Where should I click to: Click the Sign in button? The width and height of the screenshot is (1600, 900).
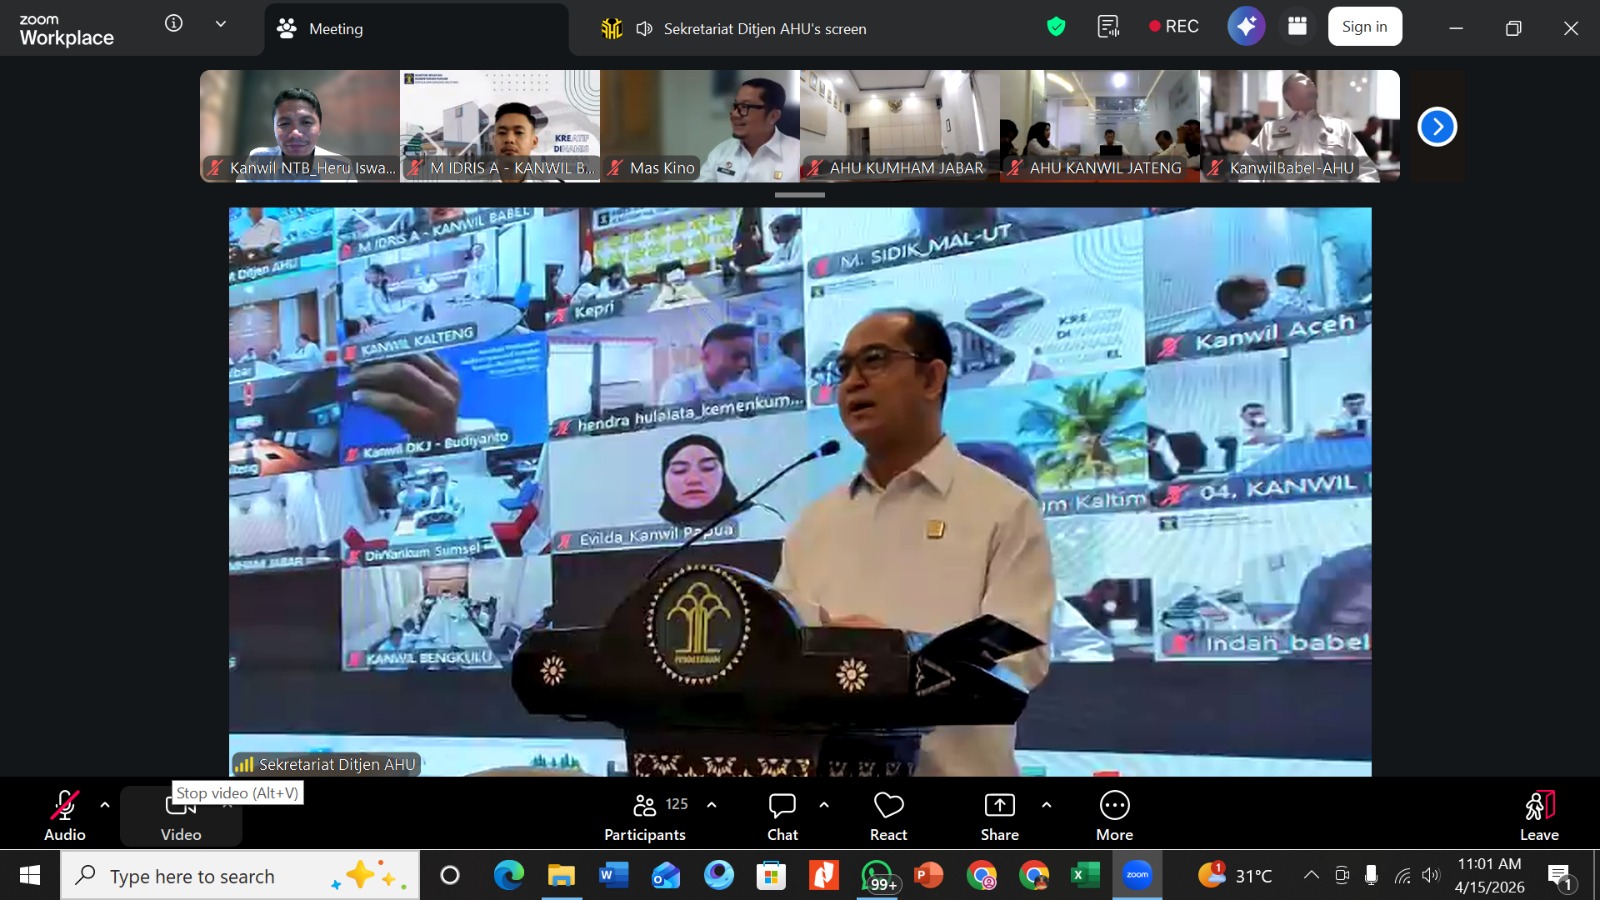pyautogui.click(x=1364, y=27)
